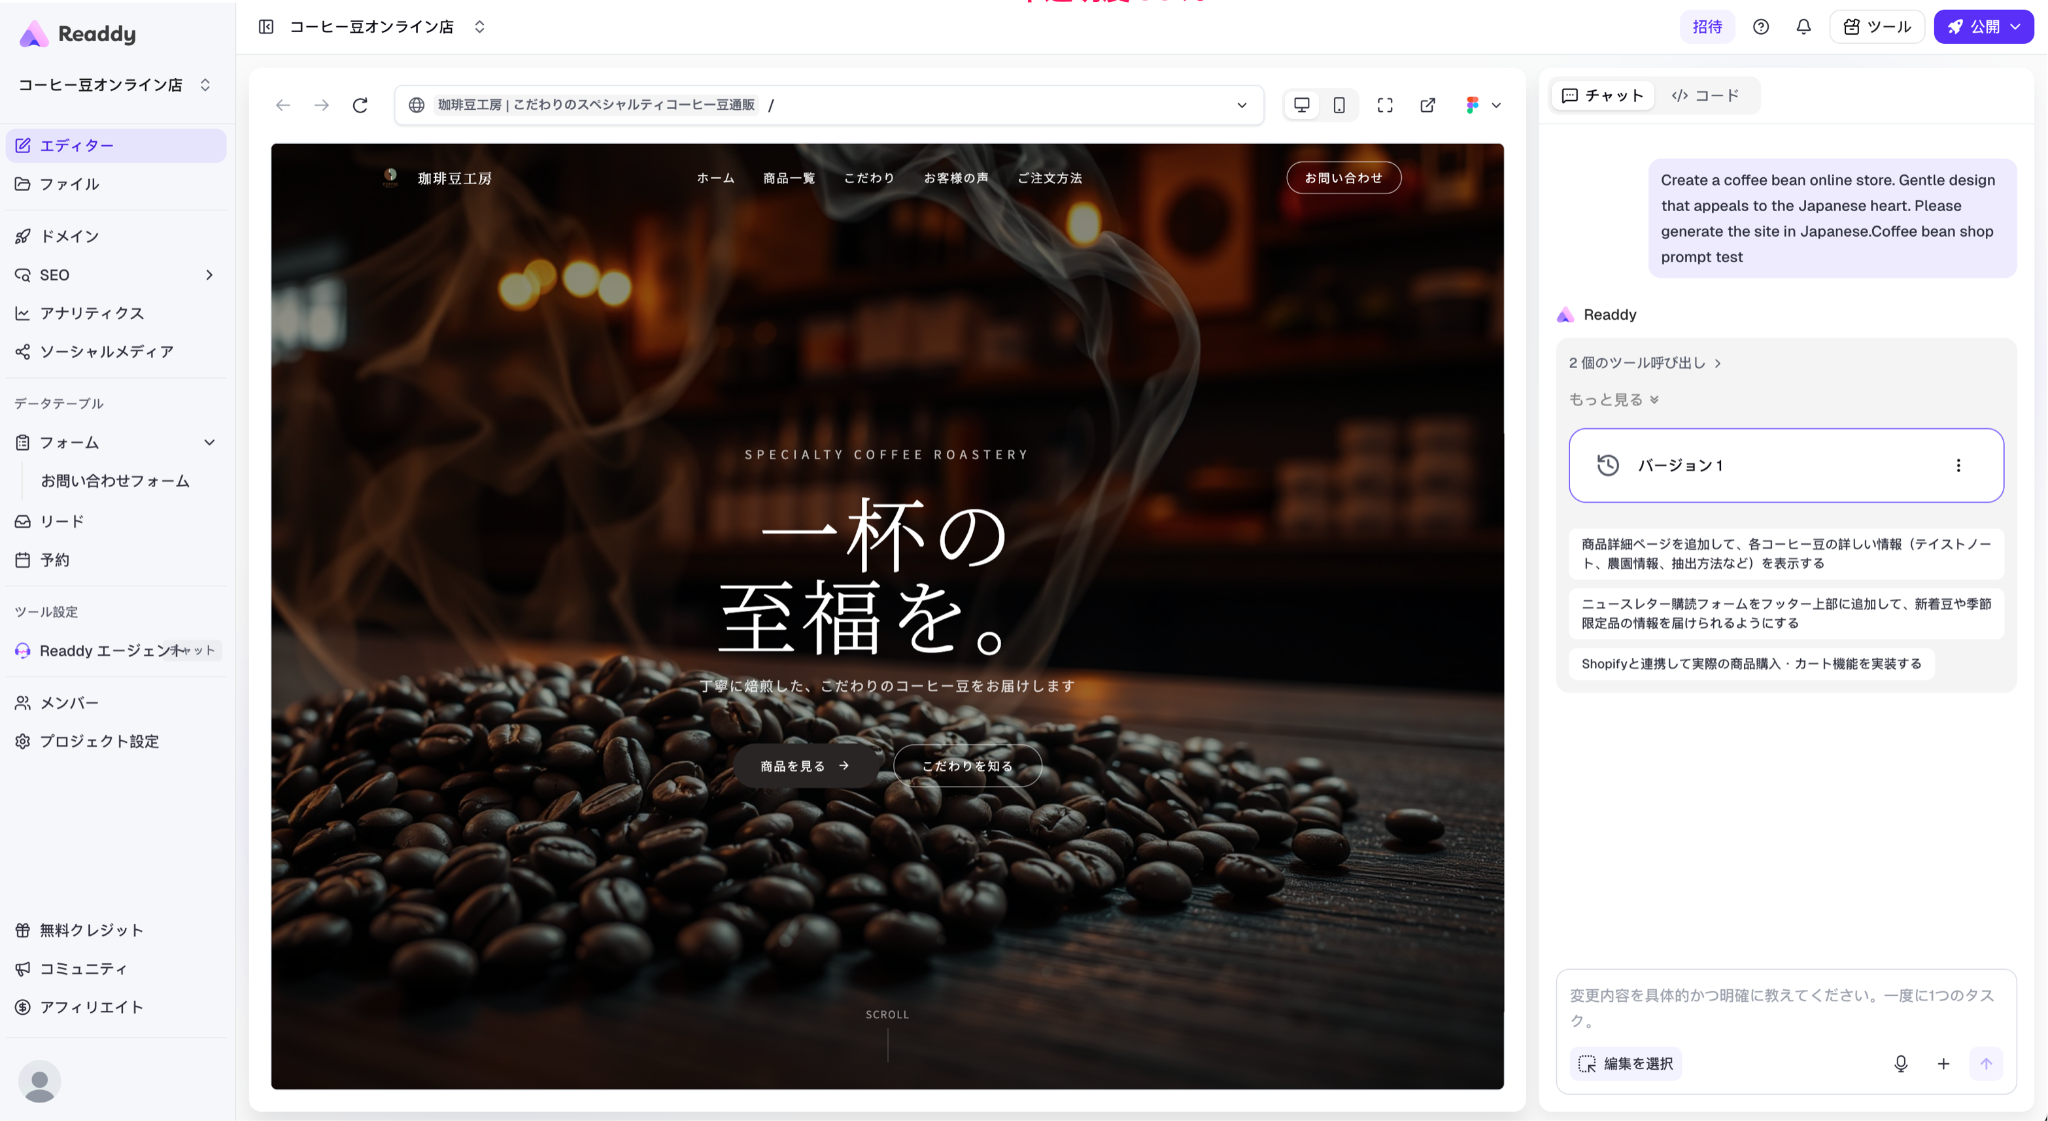Open notifications bell
The image size is (2048, 1121).
click(1803, 27)
